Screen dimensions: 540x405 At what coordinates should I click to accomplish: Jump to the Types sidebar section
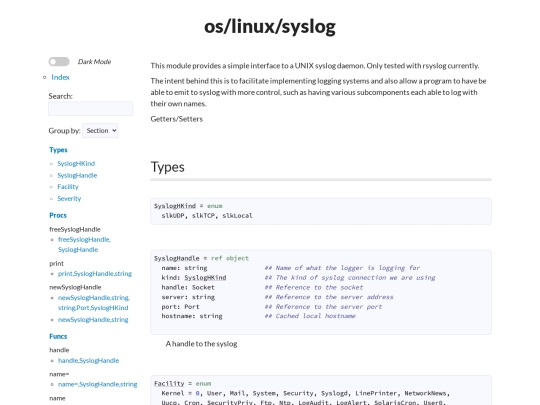pyautogui.click(x=58, y=150)
